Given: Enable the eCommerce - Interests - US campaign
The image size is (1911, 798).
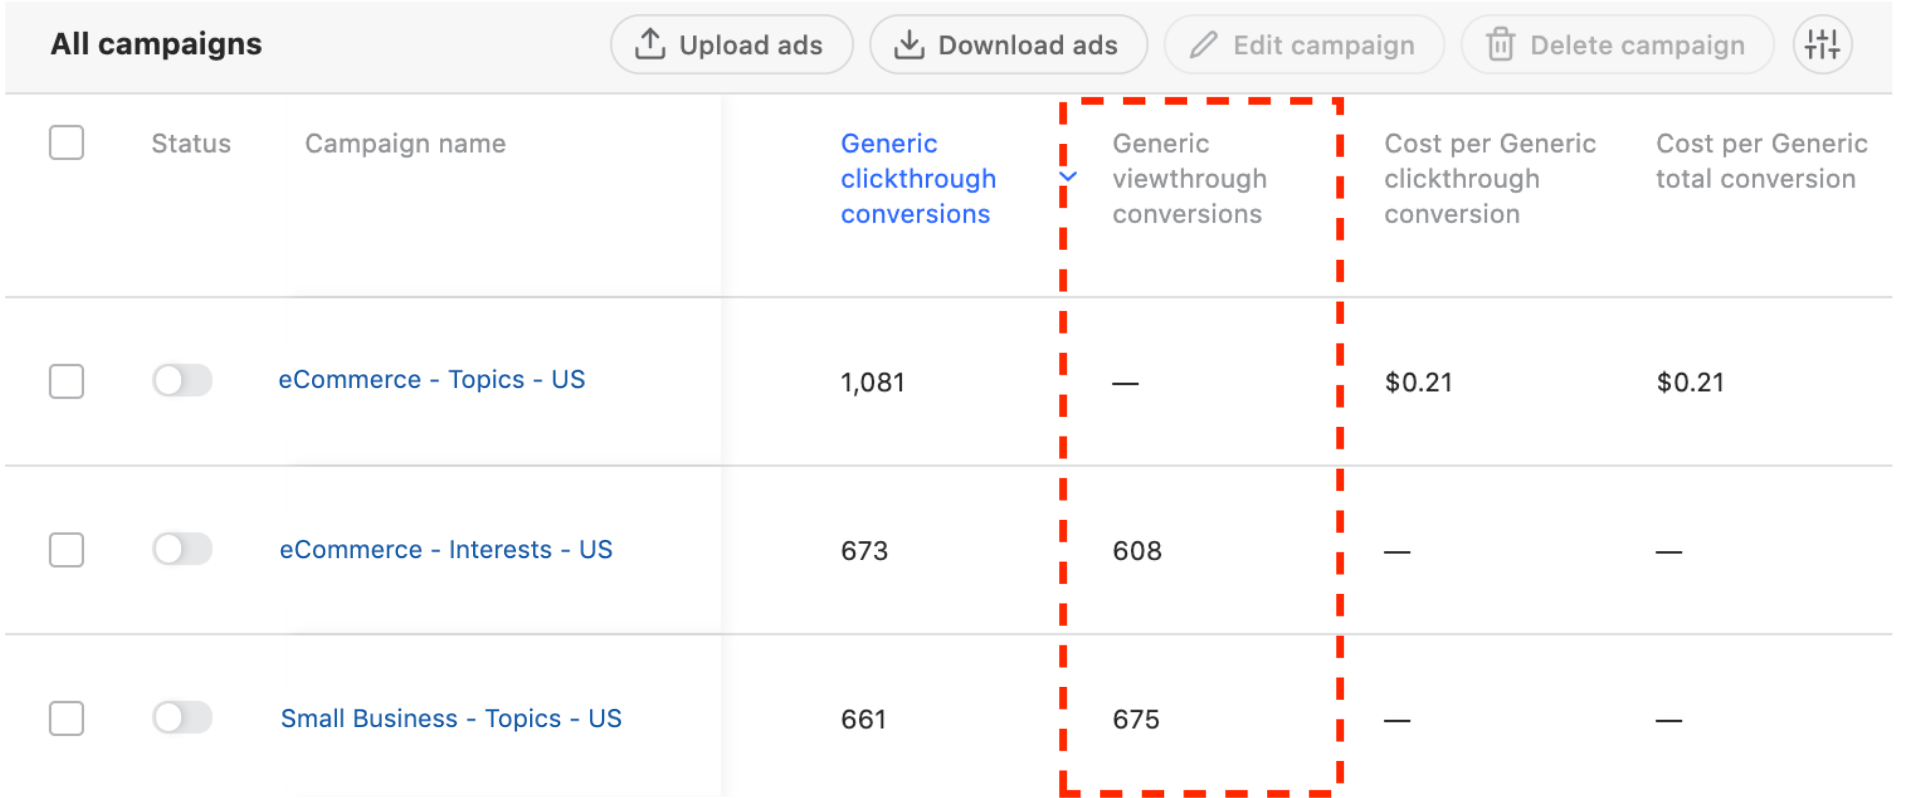Looking at the screenshot, I should pos(182,549).
